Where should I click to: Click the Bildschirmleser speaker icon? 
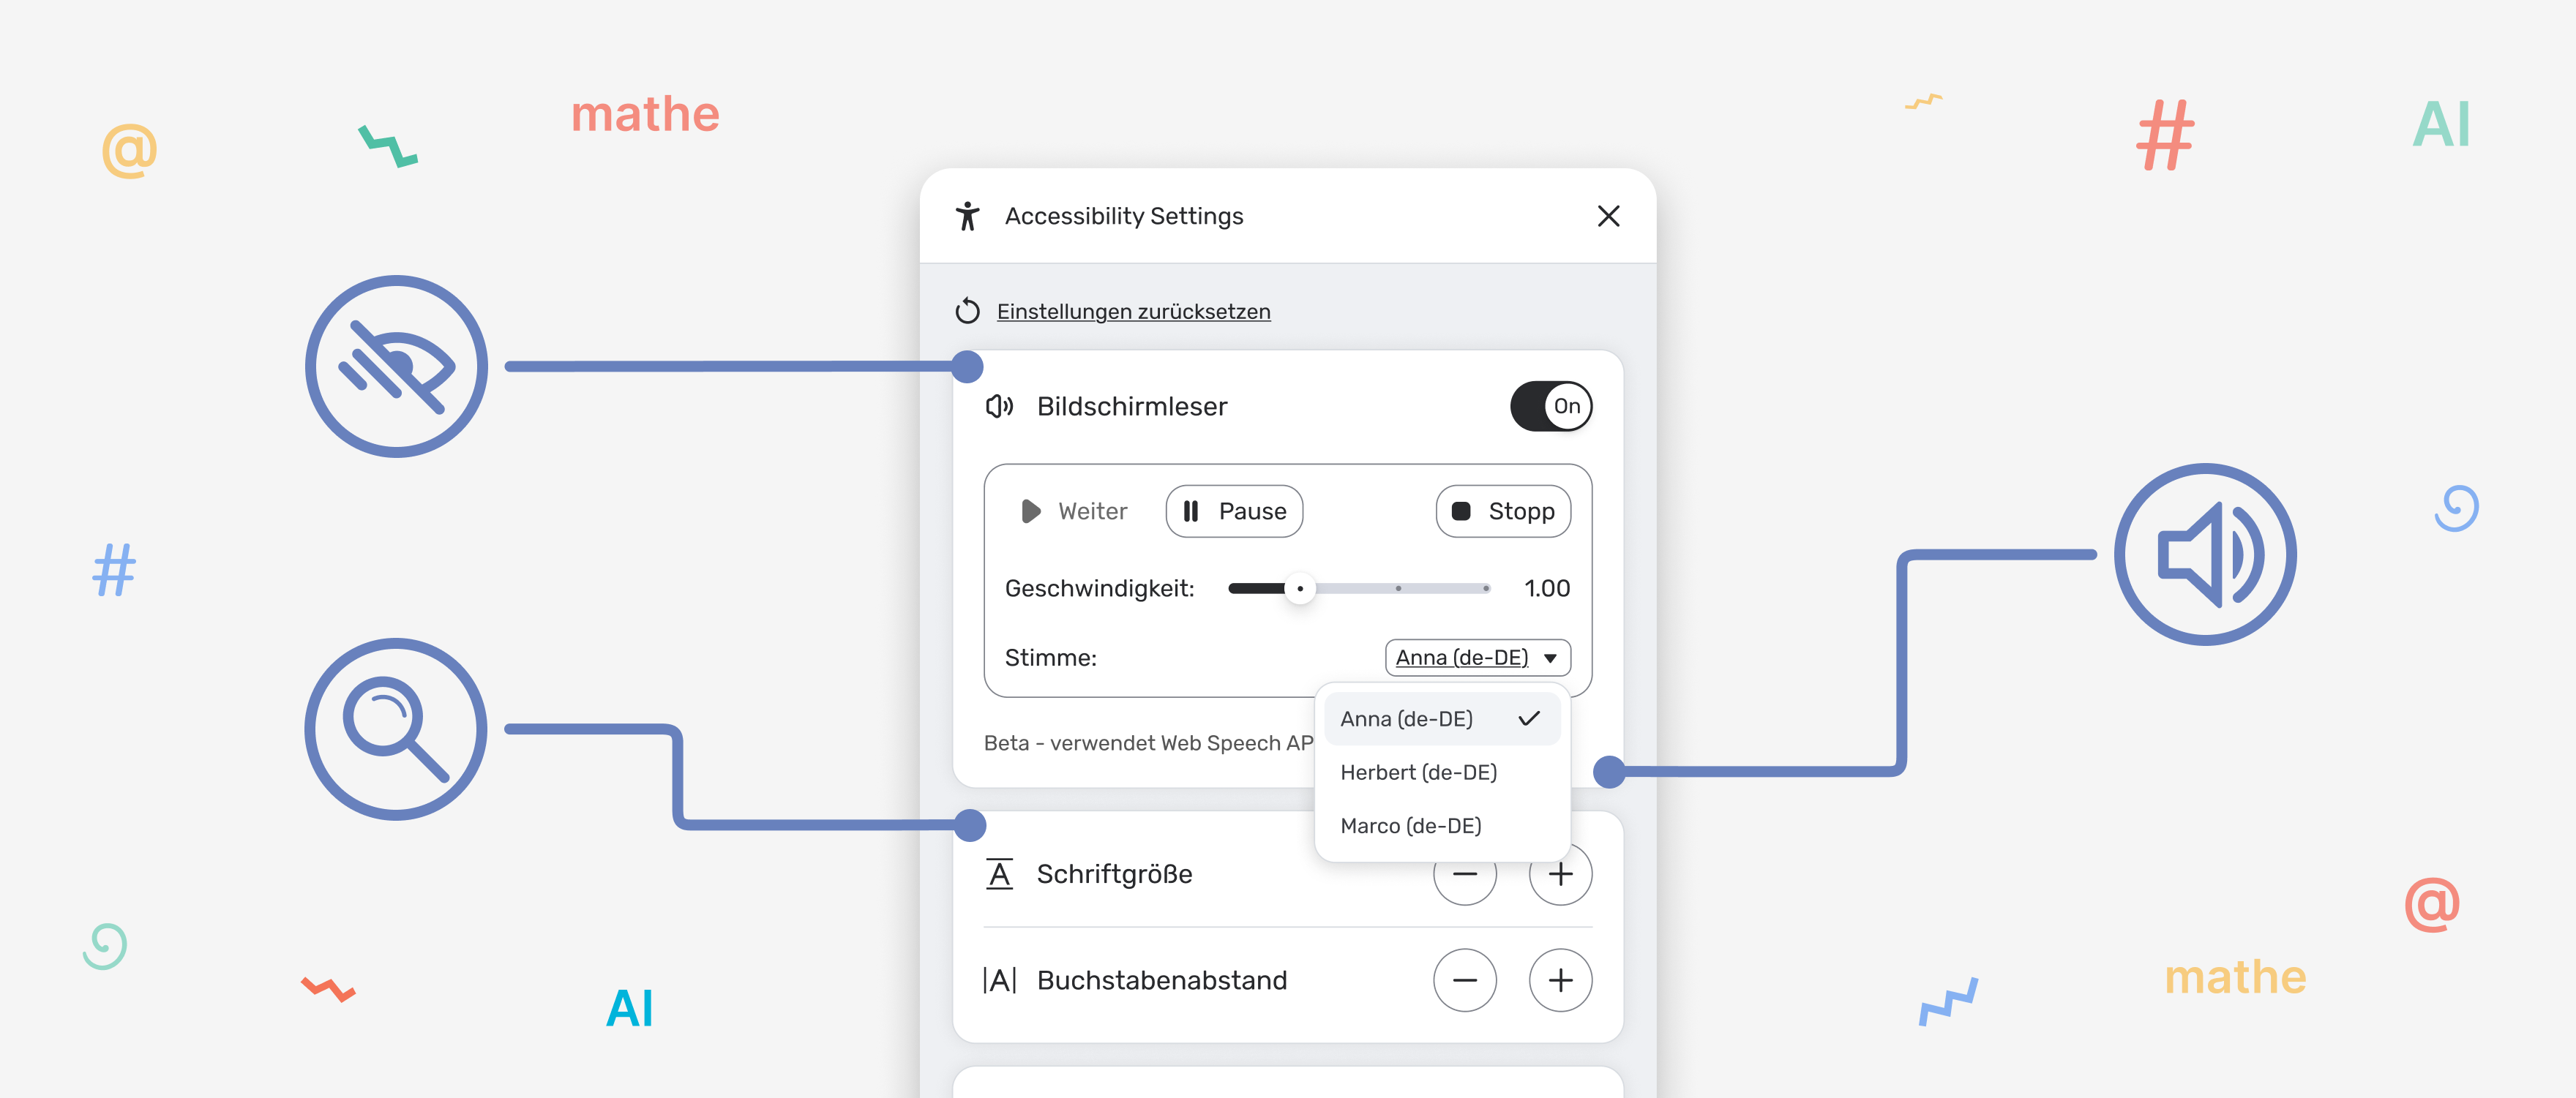pyautogui.click(x=999, y=406)
